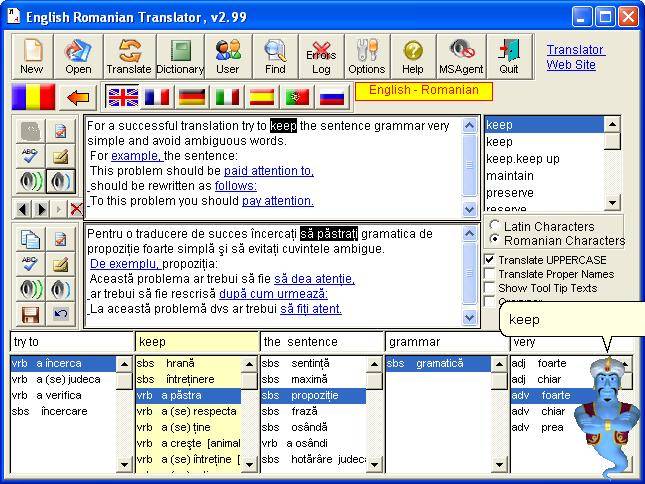This screenshot has height=484, width=645.
Task: Choose the French flag
Action: coord(157,97)
